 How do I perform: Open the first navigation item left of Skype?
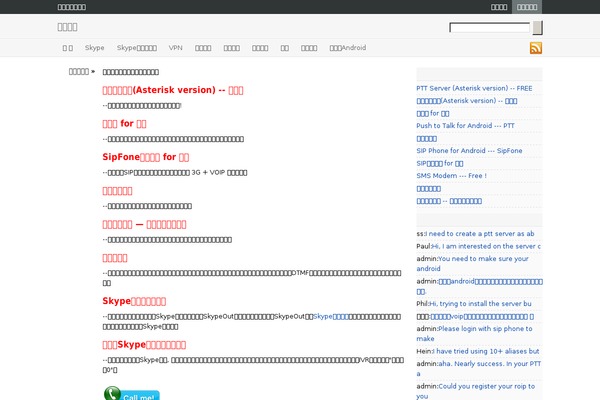68,48
